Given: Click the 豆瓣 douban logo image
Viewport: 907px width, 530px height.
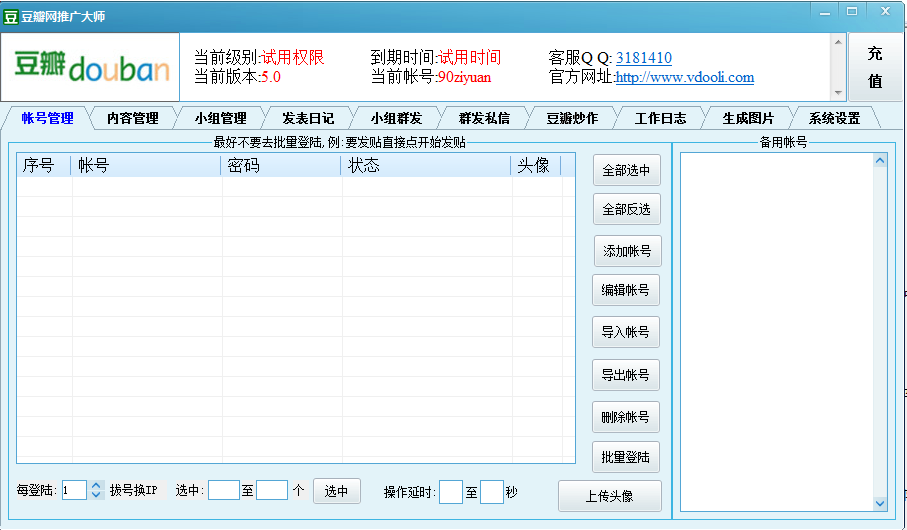Looking at the screenshot, I should (x=91, y=67).
